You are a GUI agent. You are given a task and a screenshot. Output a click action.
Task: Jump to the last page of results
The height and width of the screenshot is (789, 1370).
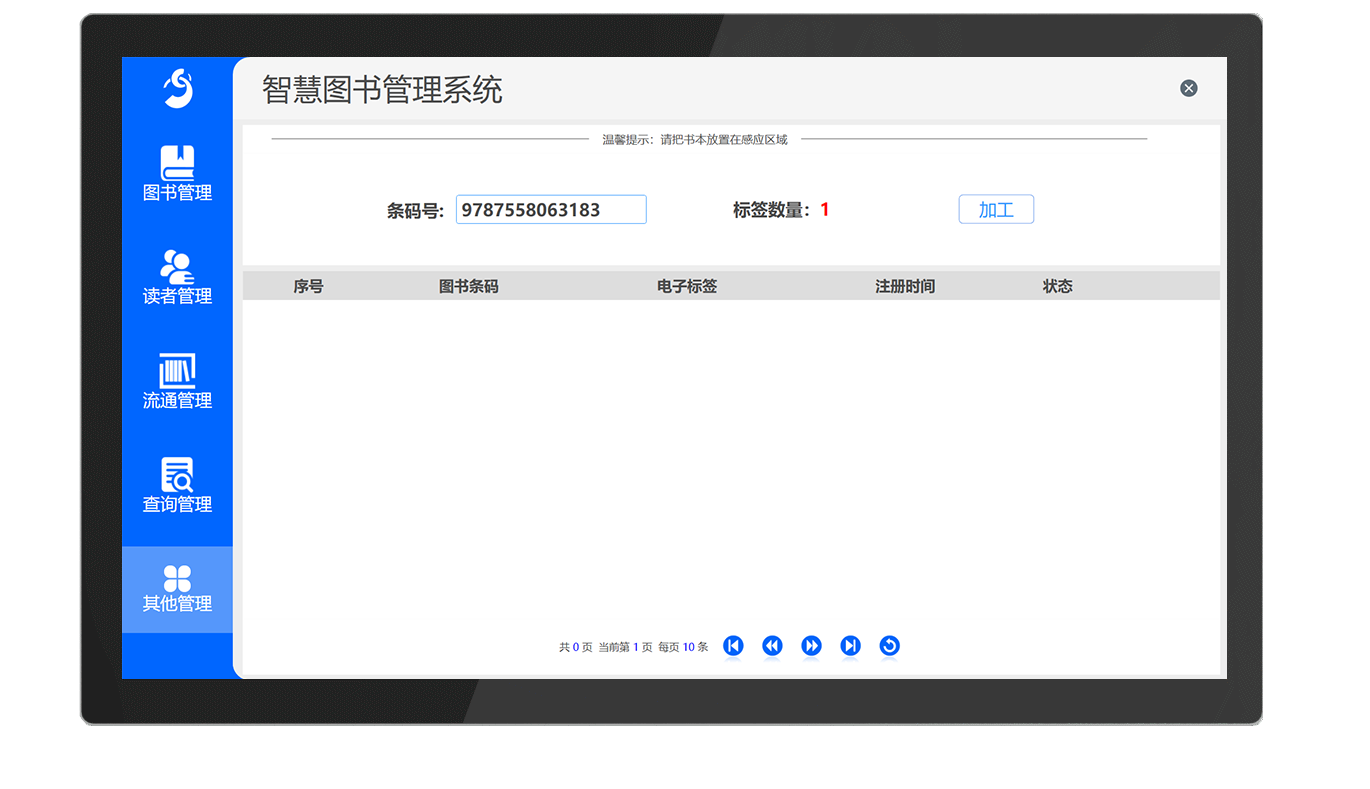pyautogui.click(x=850, y=646)
